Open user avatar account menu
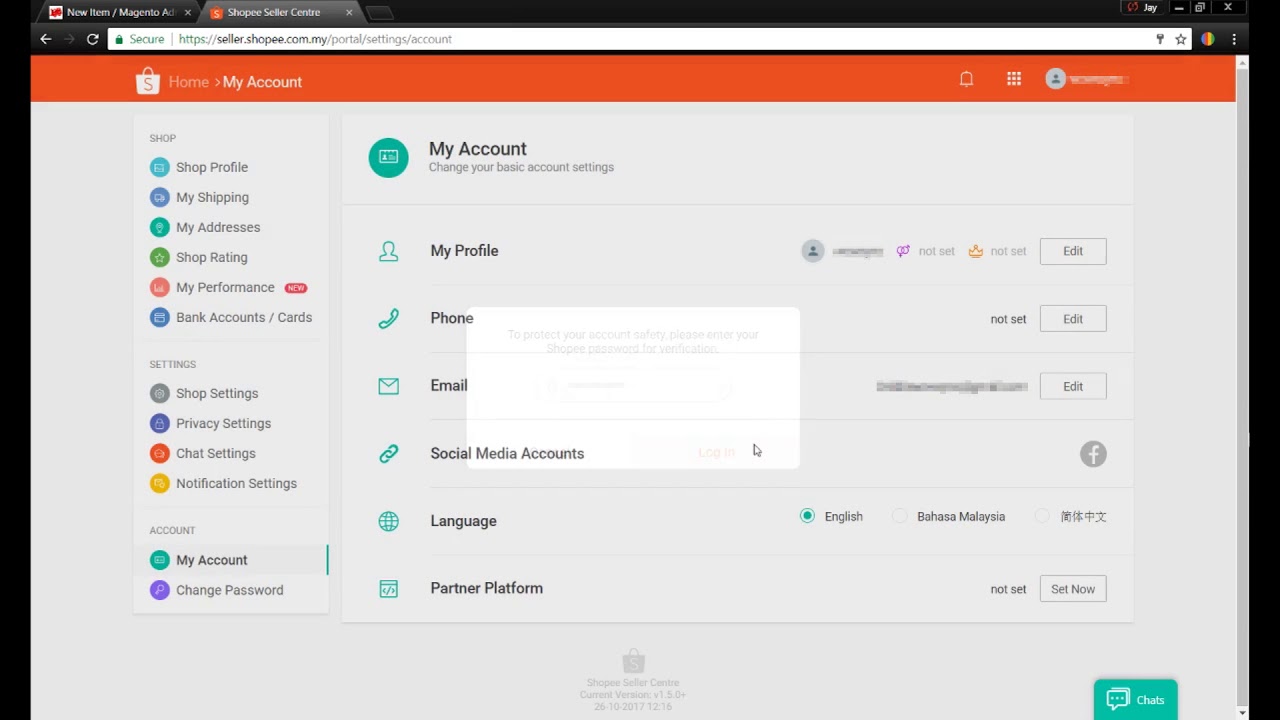Image resolution: width=1280 pixels, height=720 pixels. pyautogui.click(x=1086, y=79)
